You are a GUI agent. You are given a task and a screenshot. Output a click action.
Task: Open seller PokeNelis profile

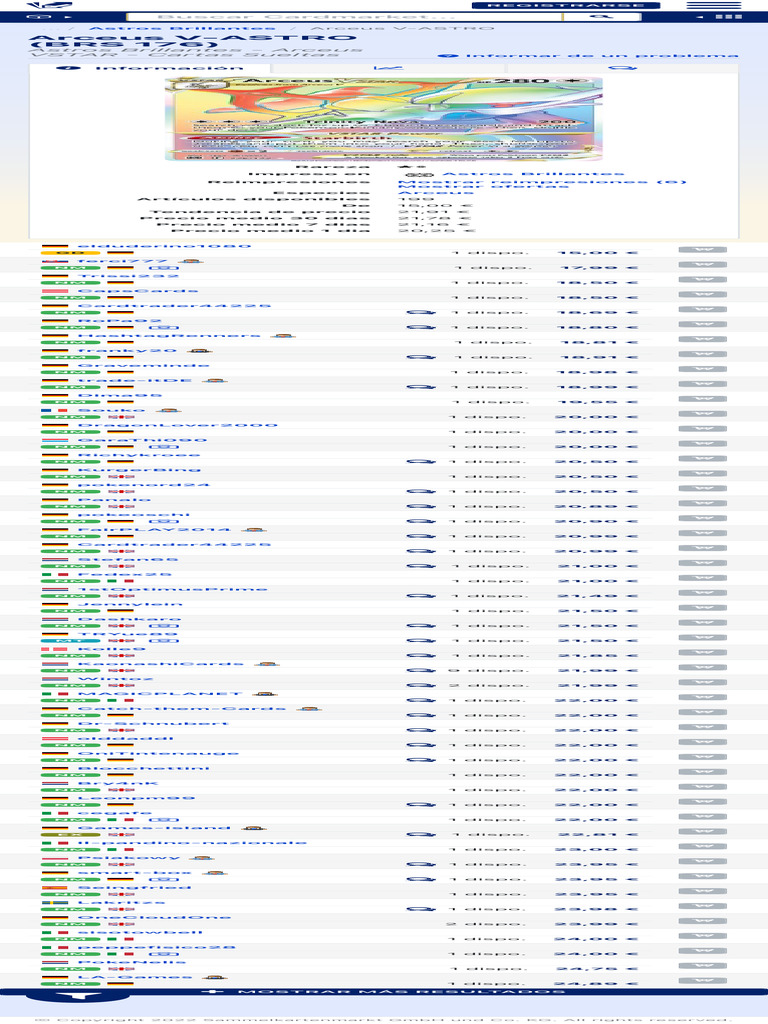click(x=131, y=961)
